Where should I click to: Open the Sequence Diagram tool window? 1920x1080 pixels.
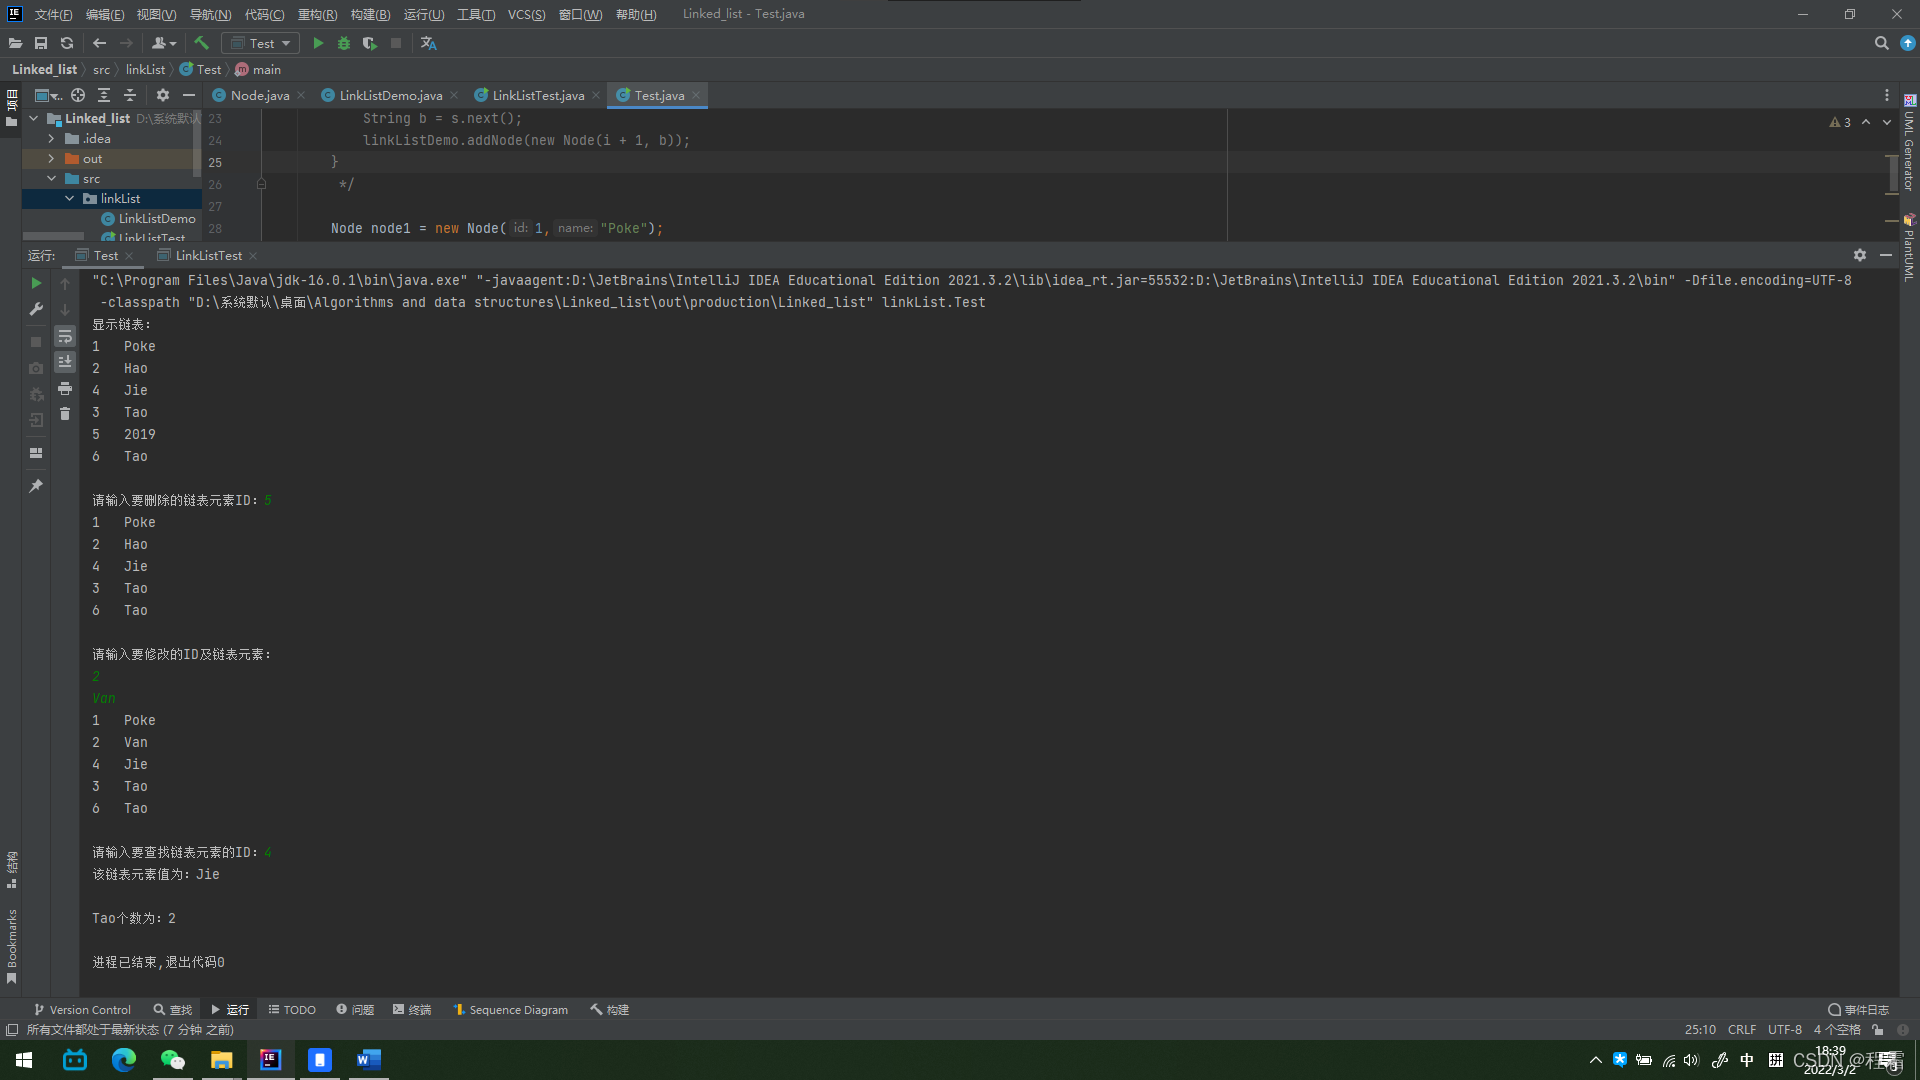pyautogui.click(x=511, y=1010)
